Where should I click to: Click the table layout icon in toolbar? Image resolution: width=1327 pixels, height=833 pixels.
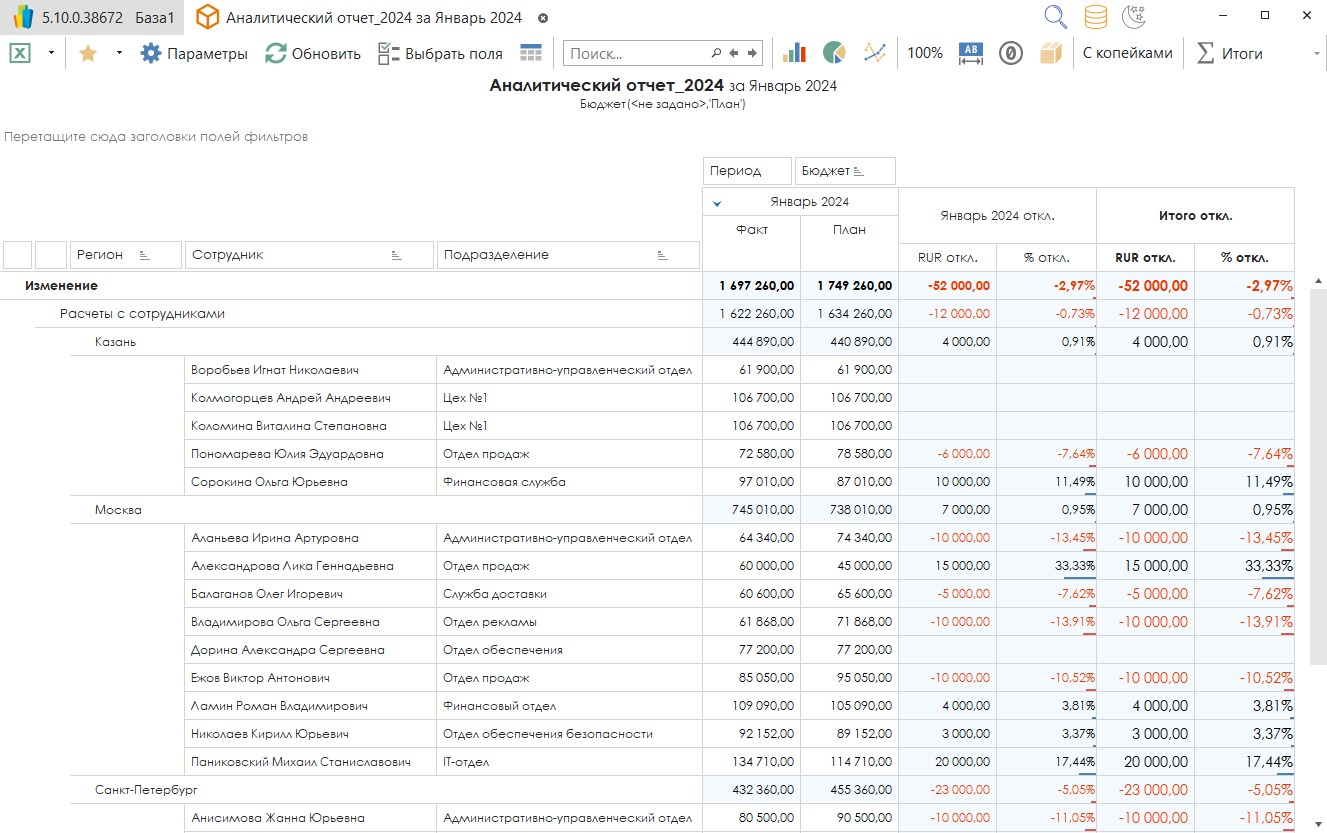(531, 54)
